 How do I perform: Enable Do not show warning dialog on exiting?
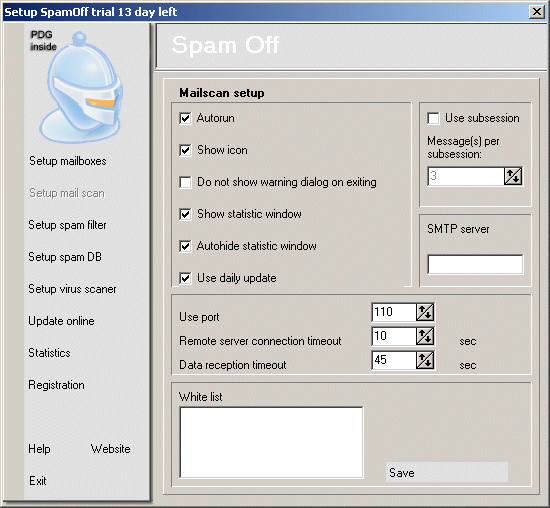coord(185,182)
